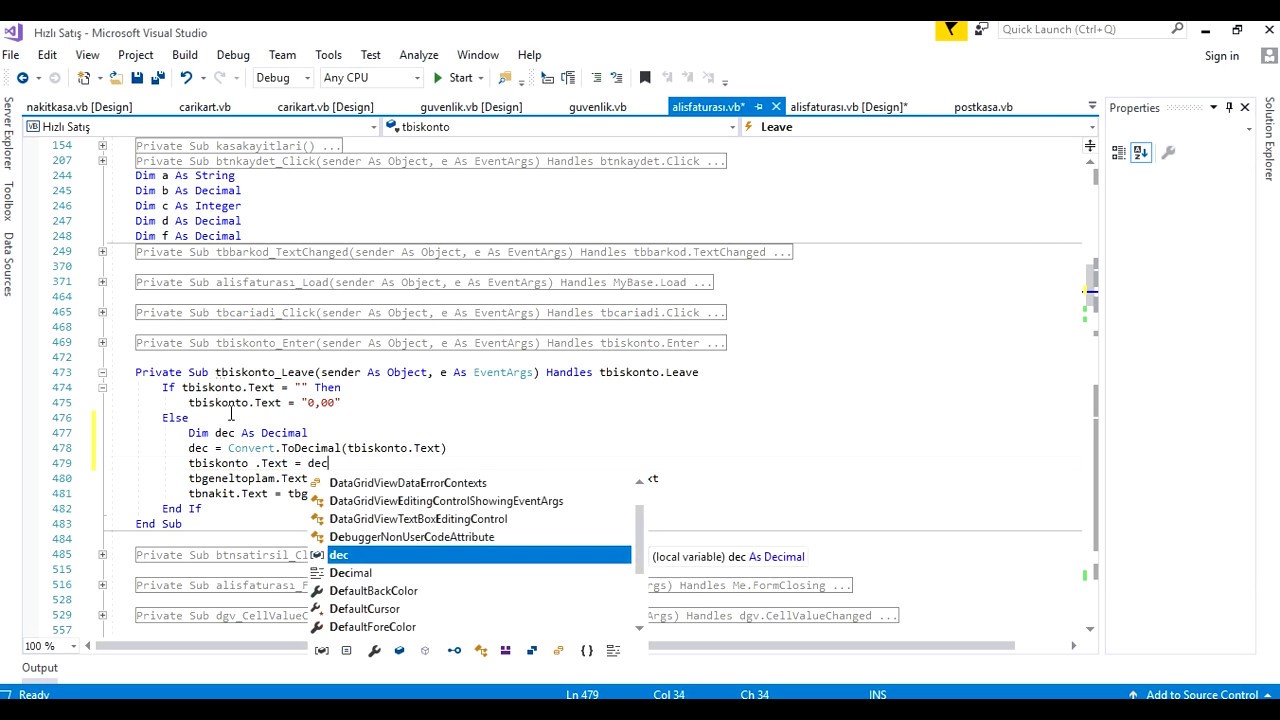Toggle the classes filter in IntelliSense bar
Screen dimensions: 1280x720
pyautogui.click(x=481, y=651)
